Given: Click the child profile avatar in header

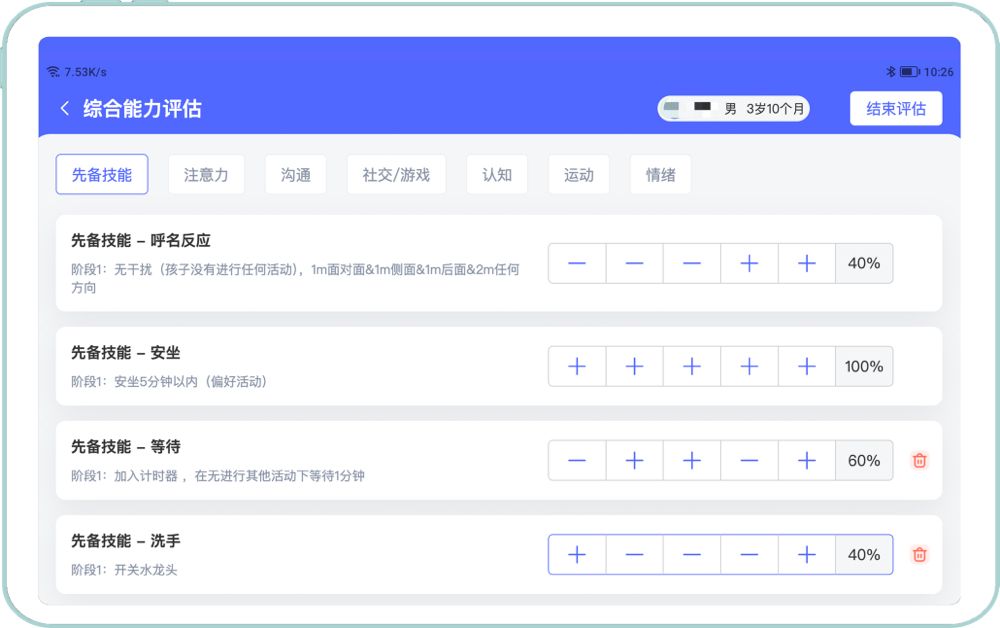Looking at the screenshot, I should coord(673,108).
